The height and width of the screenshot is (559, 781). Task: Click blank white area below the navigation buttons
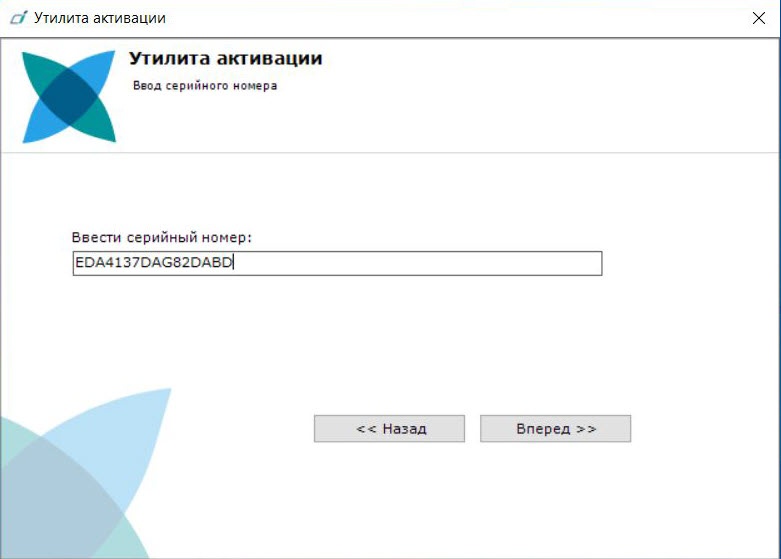pyautogui.click(x=470, y=500)
